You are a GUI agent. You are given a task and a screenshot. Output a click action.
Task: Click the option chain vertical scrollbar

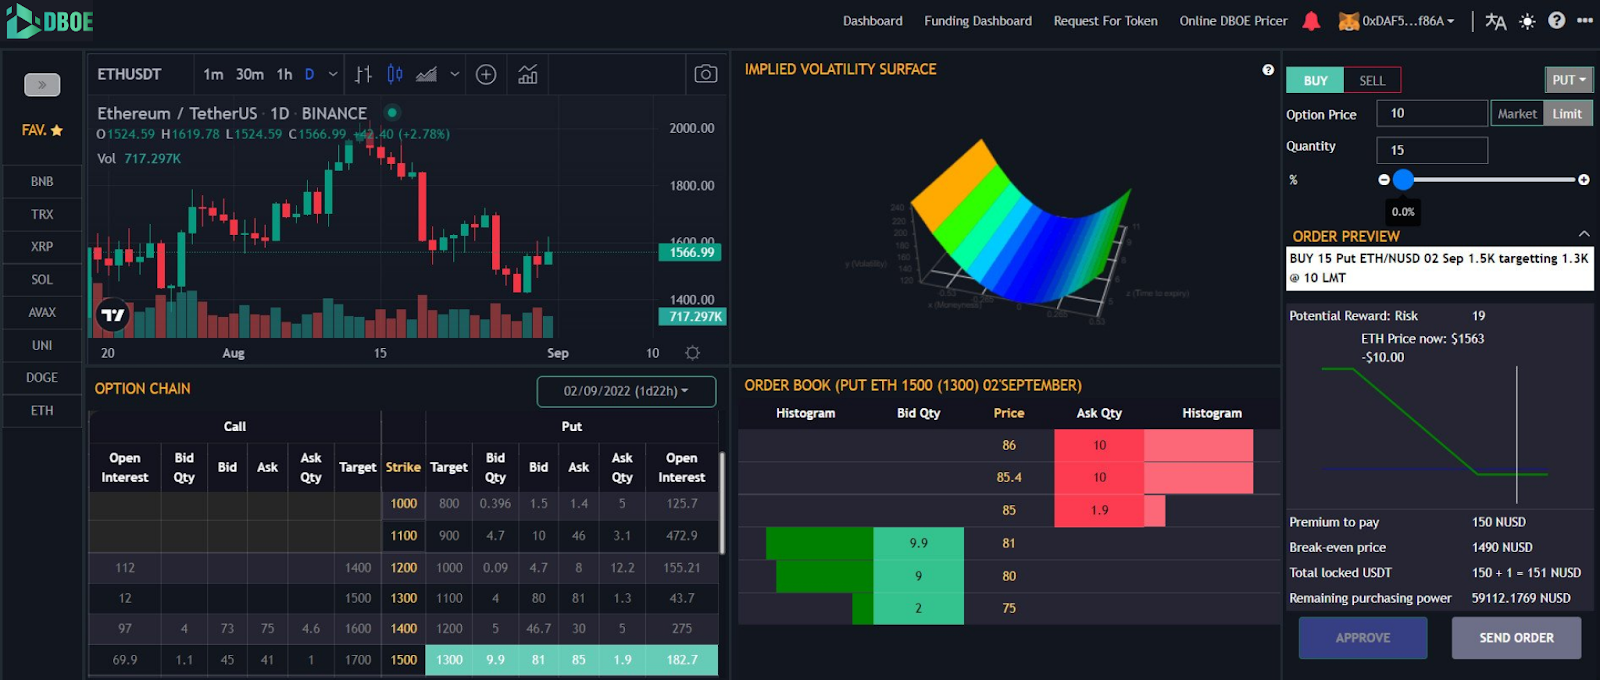(x=722, y=502)
